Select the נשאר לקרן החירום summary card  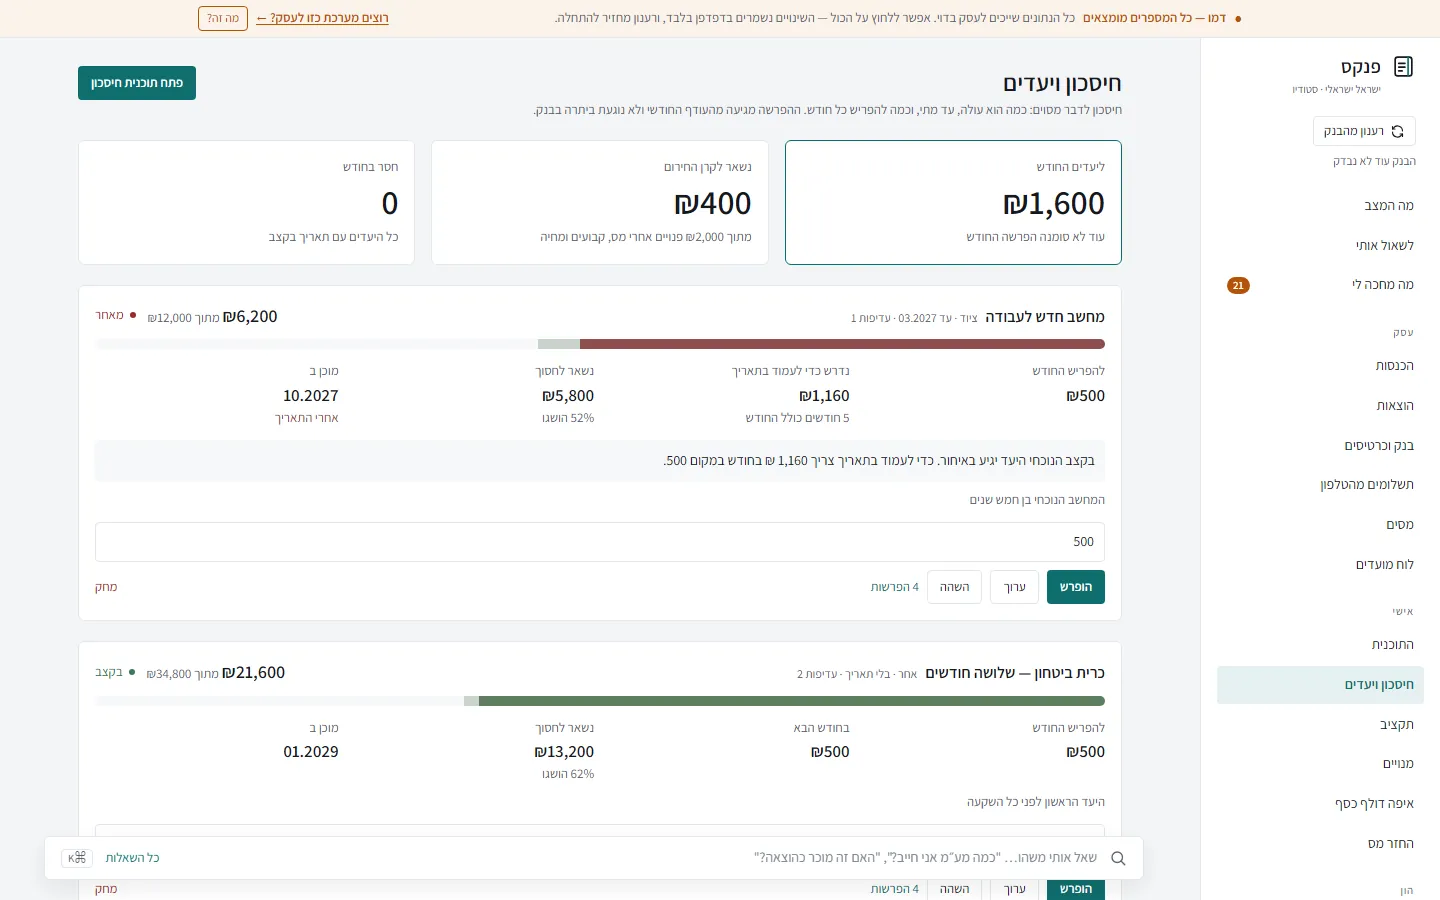click(x=600, y=202)
